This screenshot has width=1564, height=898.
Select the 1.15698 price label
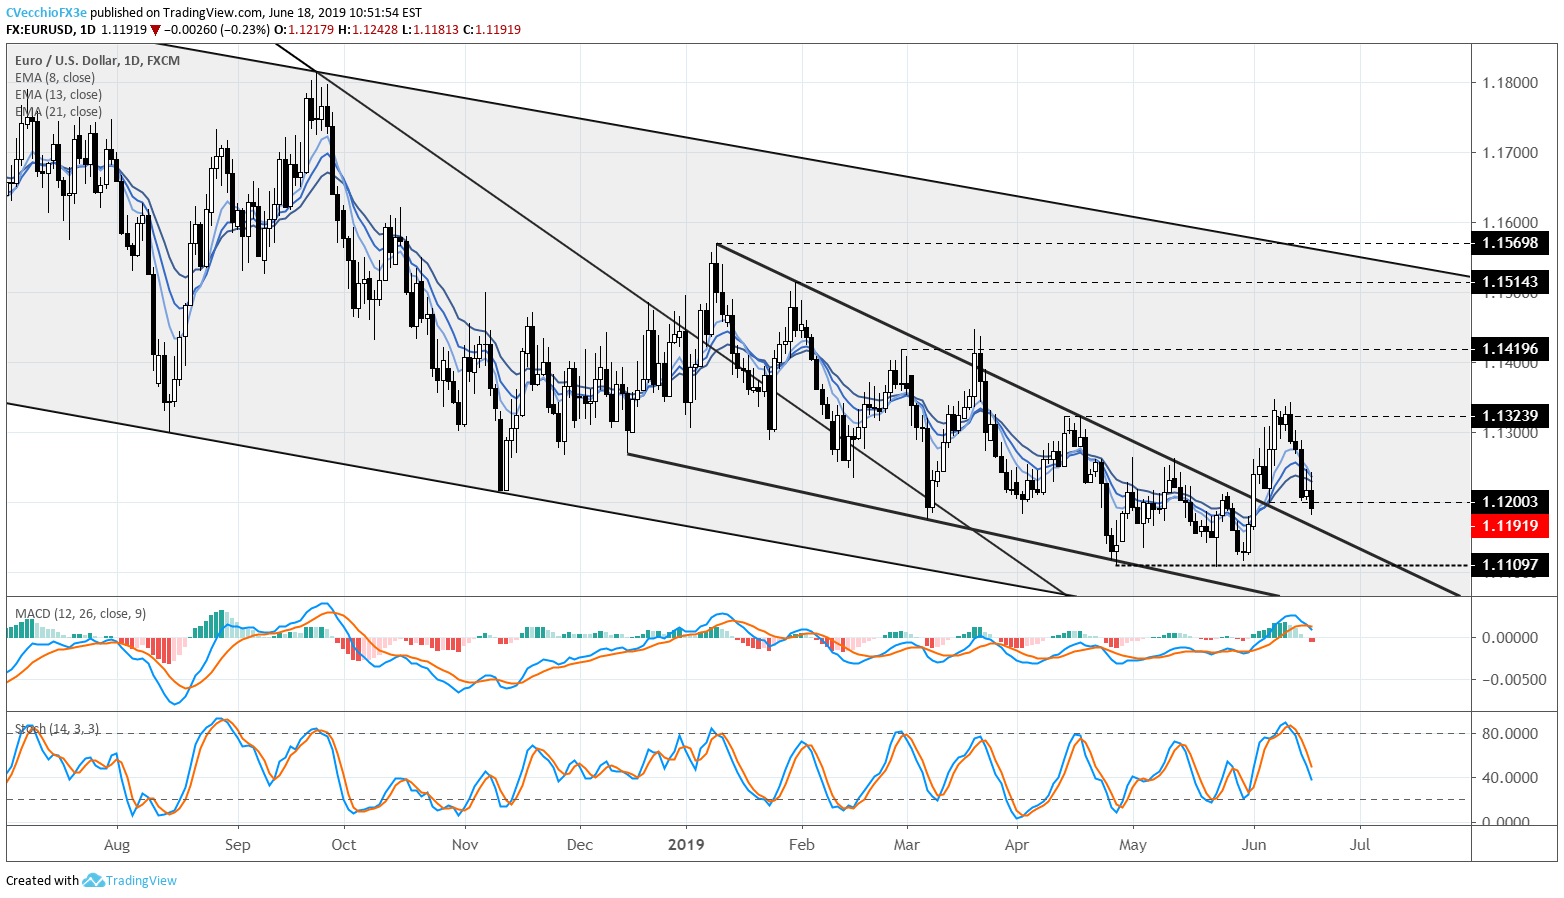coord(1510,243)
